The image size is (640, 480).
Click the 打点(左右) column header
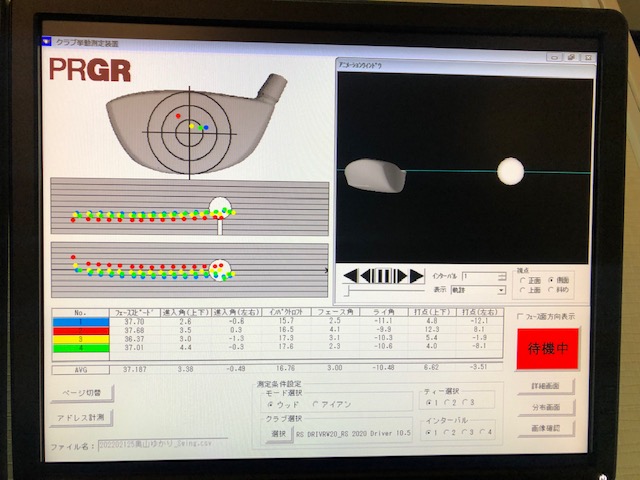coord(480,312)
